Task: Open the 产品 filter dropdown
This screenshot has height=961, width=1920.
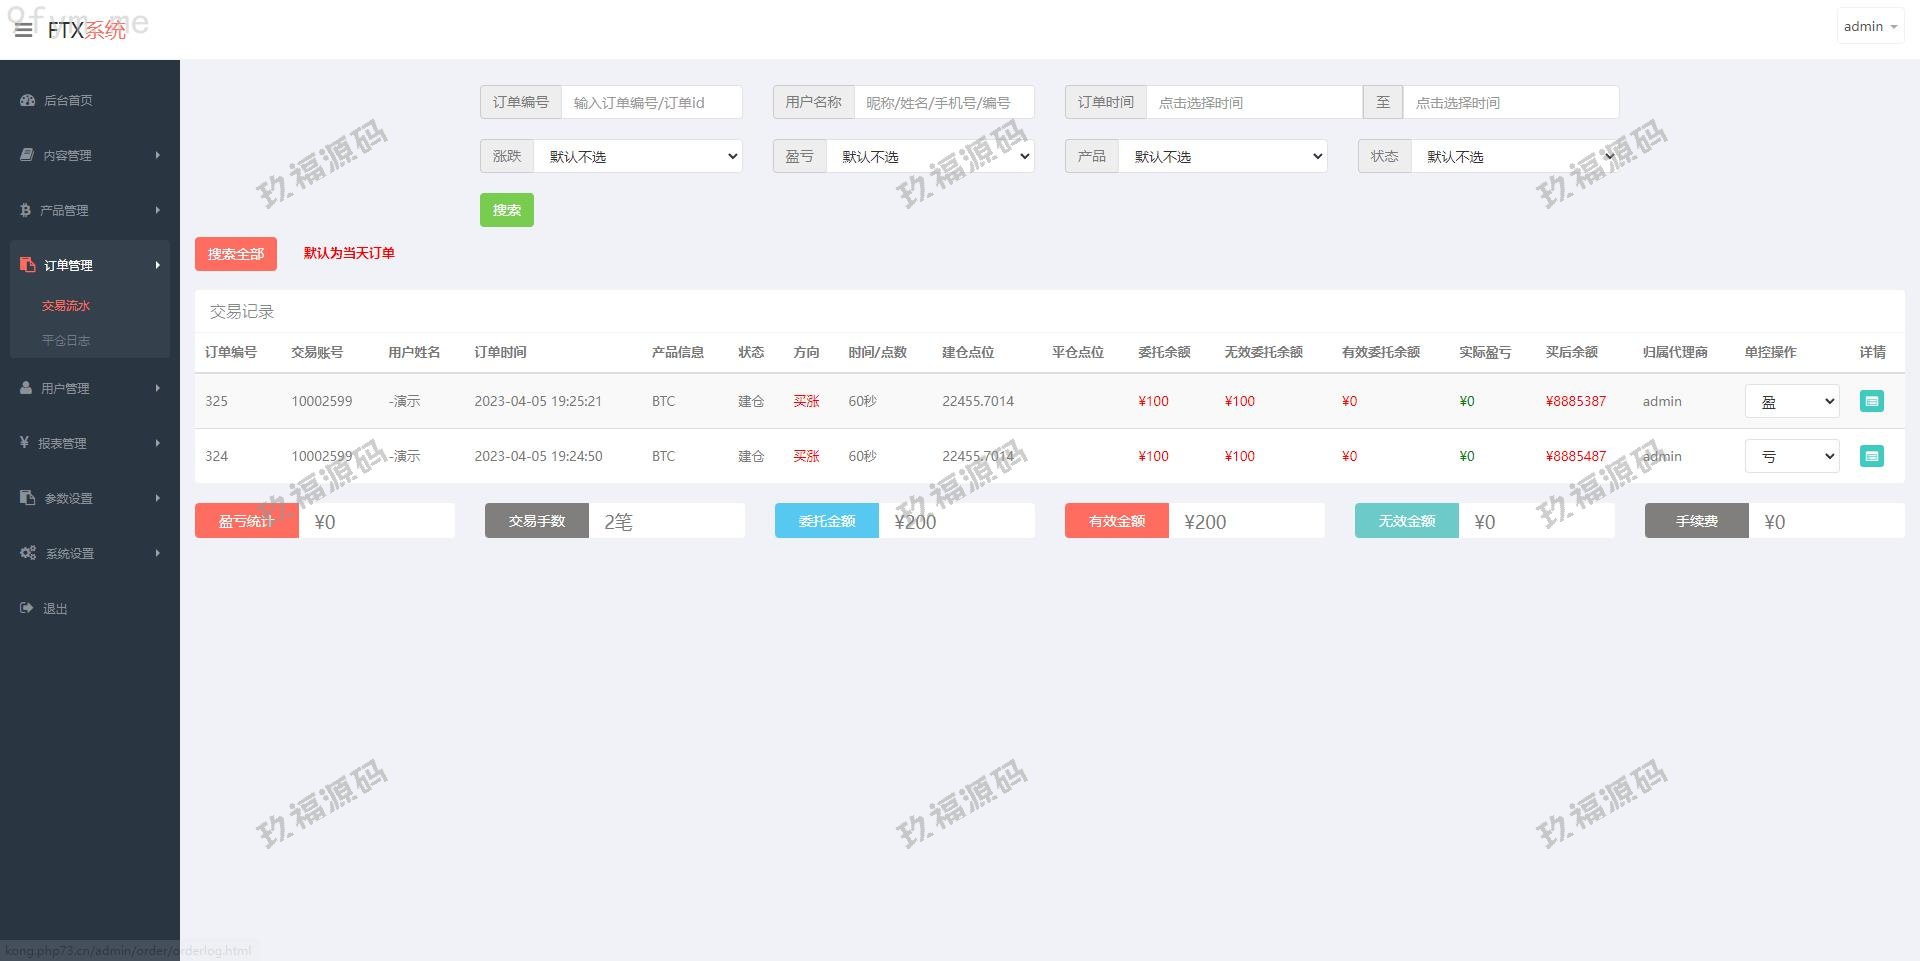Action: (x=1223, y=156)
